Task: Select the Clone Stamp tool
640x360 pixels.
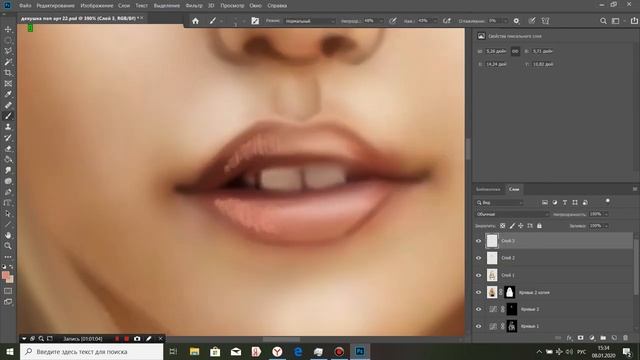Action: click(8, 127)
